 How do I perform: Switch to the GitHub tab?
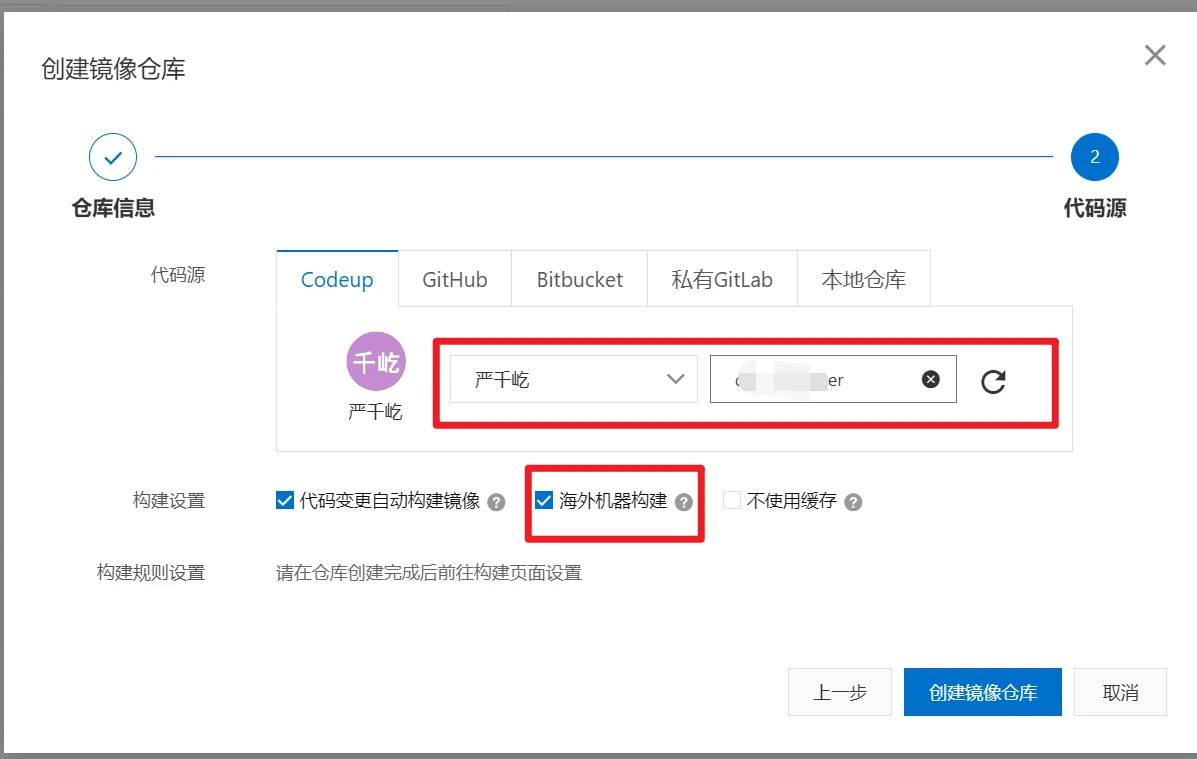(x=454, y=280)
